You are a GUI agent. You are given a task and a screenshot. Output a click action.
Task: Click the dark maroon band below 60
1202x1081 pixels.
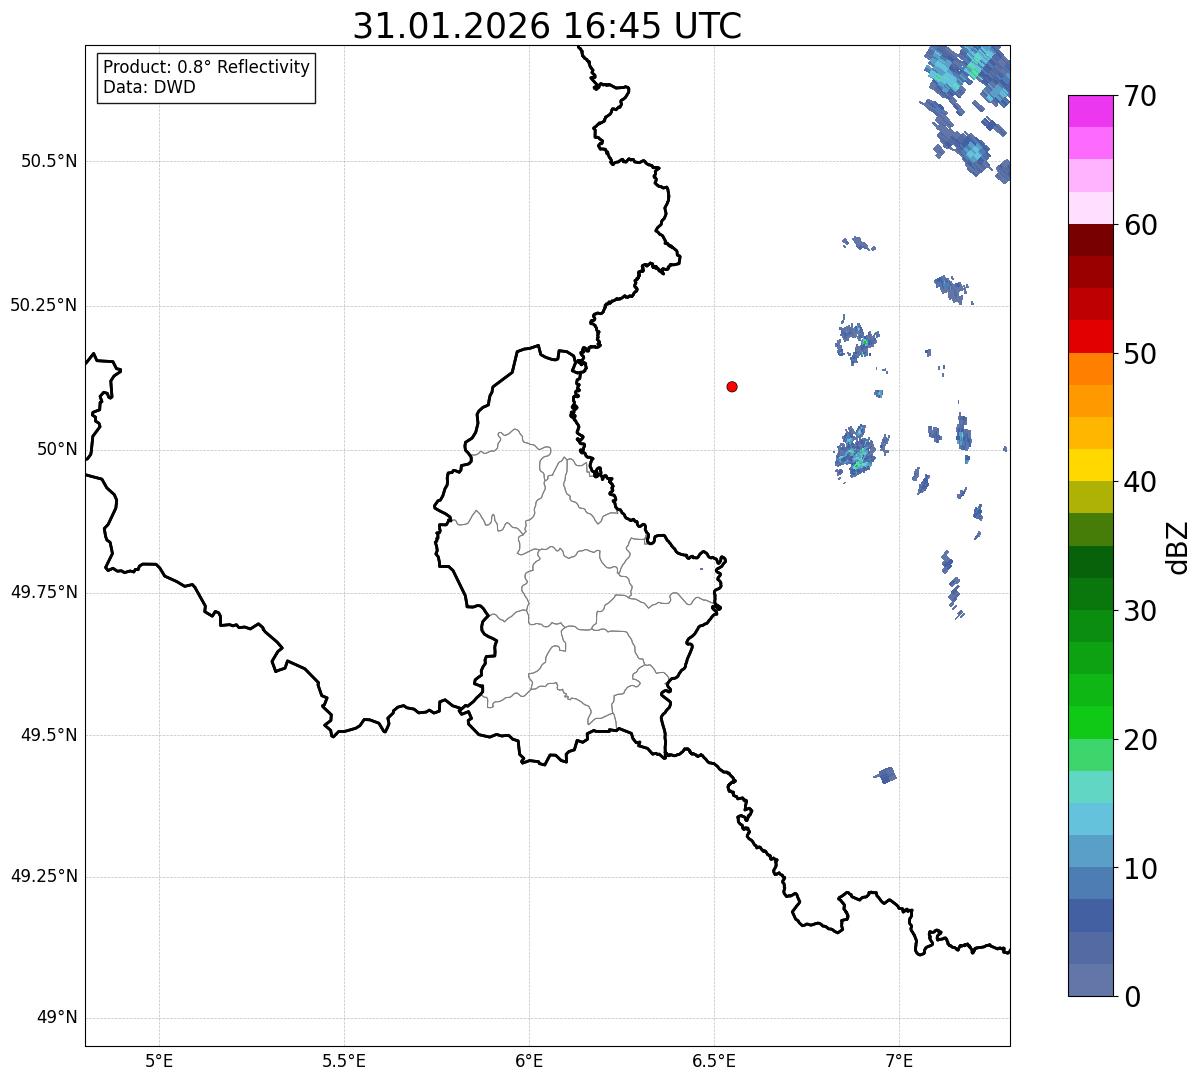(1091, 240)
